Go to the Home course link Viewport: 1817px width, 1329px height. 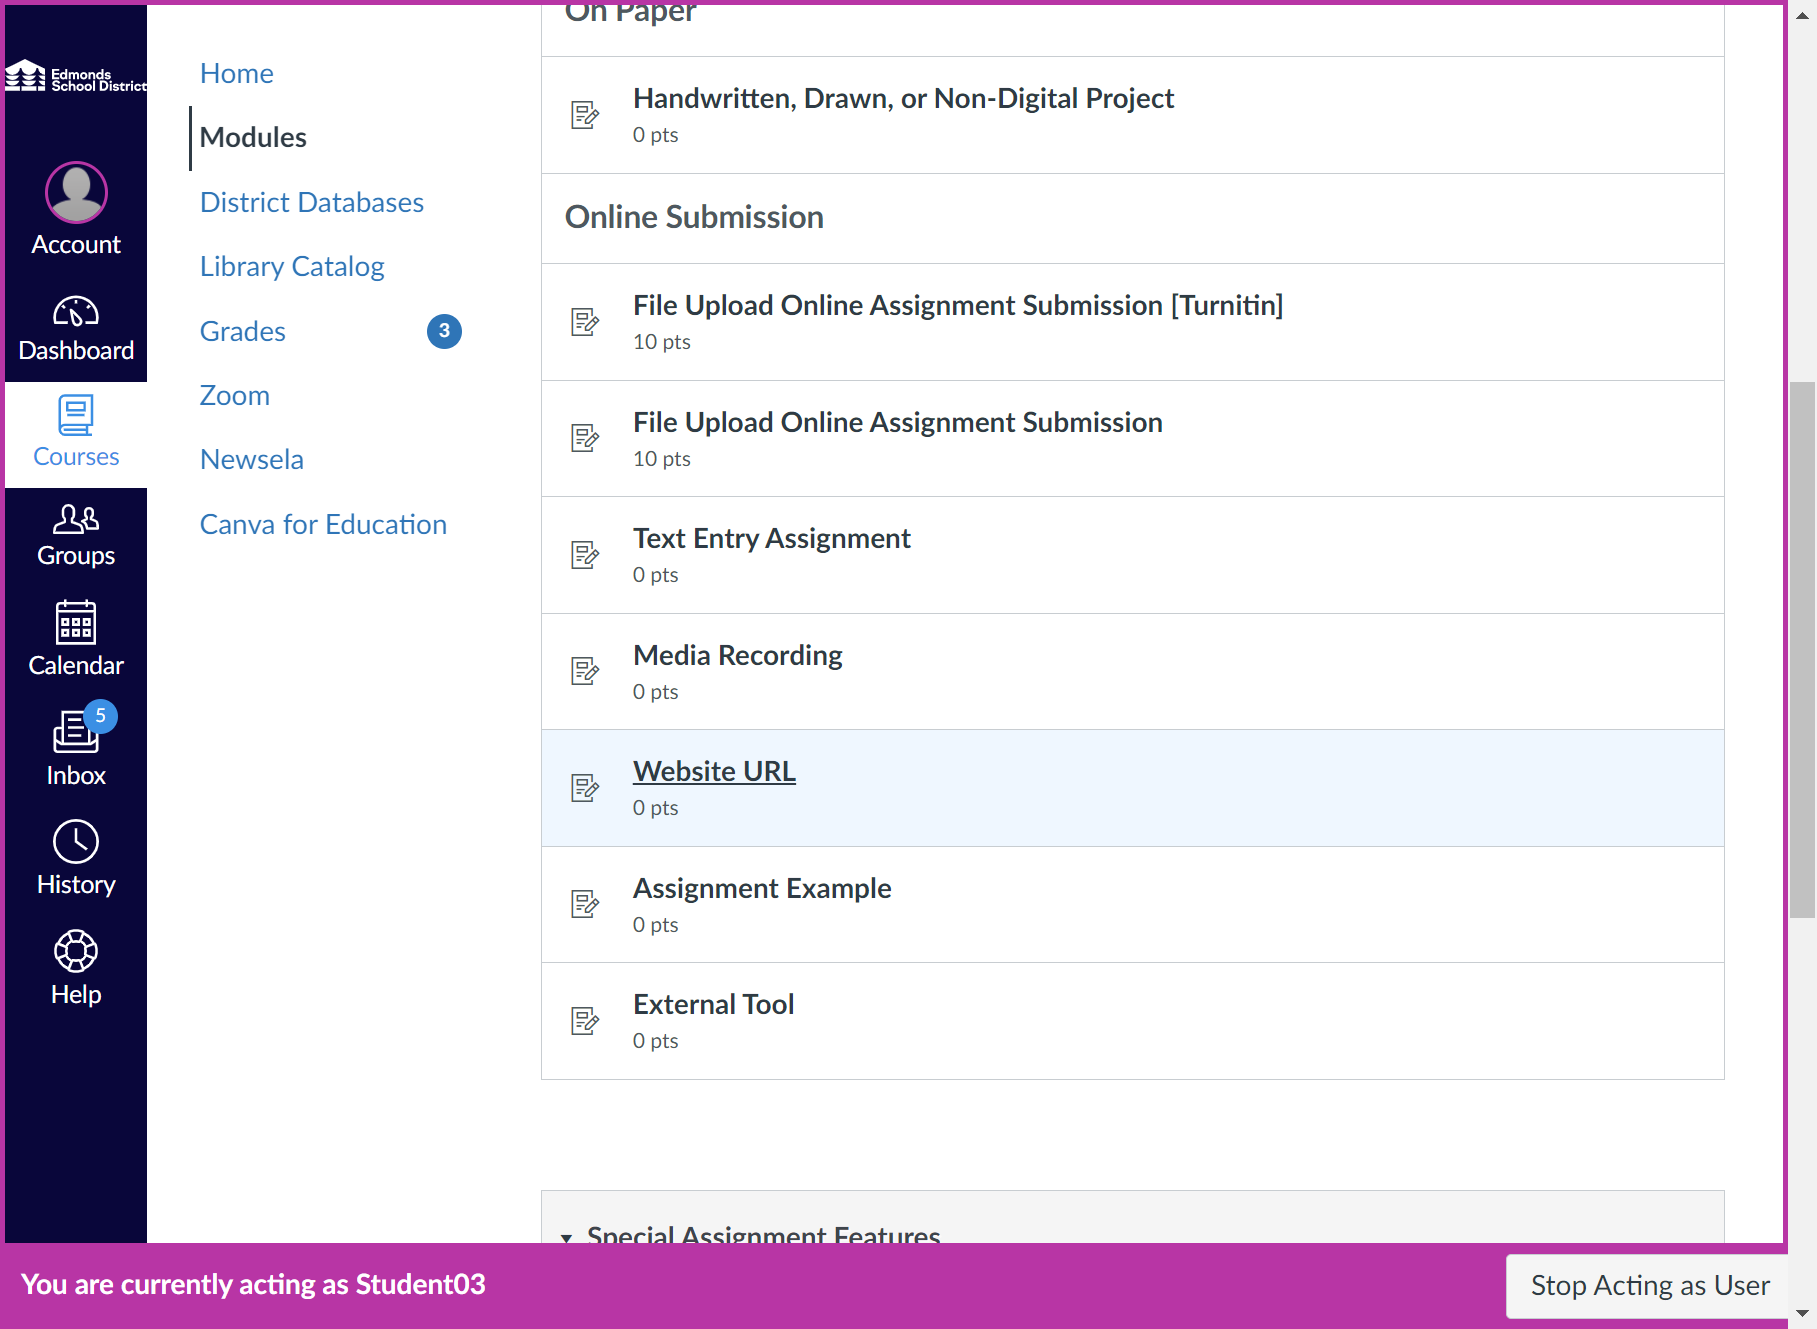(237, 73)
